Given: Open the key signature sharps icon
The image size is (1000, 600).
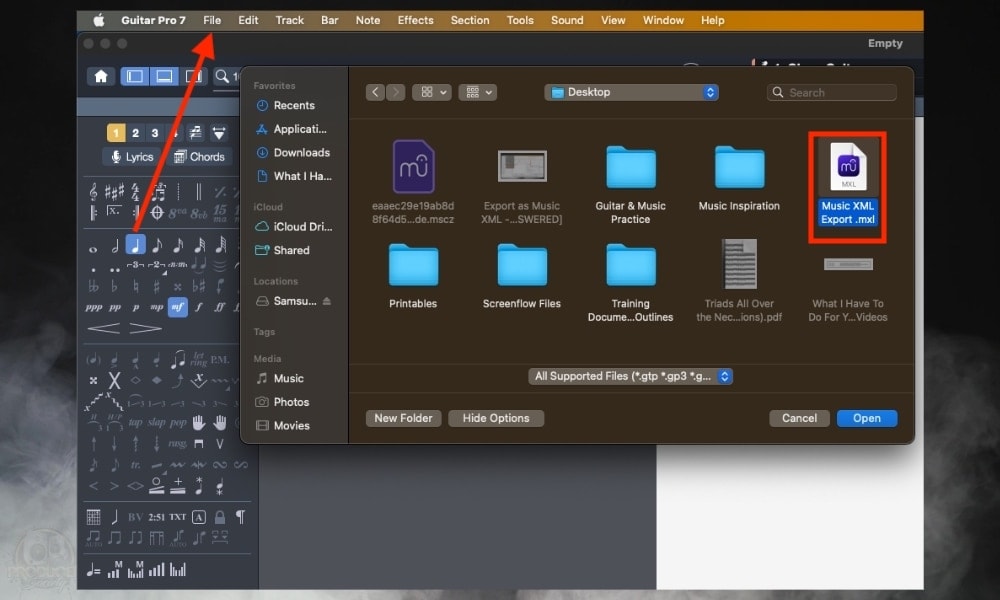Looking at the screenshot, I should (x=114, y=191).
